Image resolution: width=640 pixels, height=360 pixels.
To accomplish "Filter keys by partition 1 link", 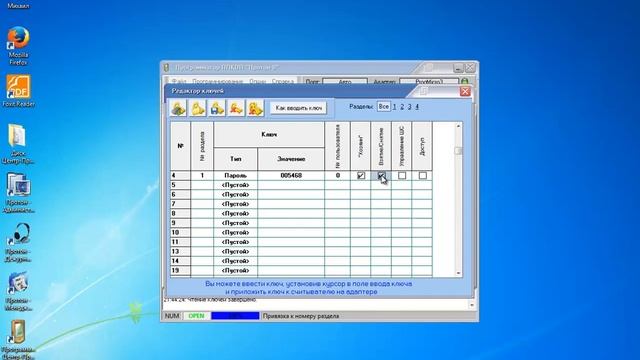I will (x=394, y=107).
